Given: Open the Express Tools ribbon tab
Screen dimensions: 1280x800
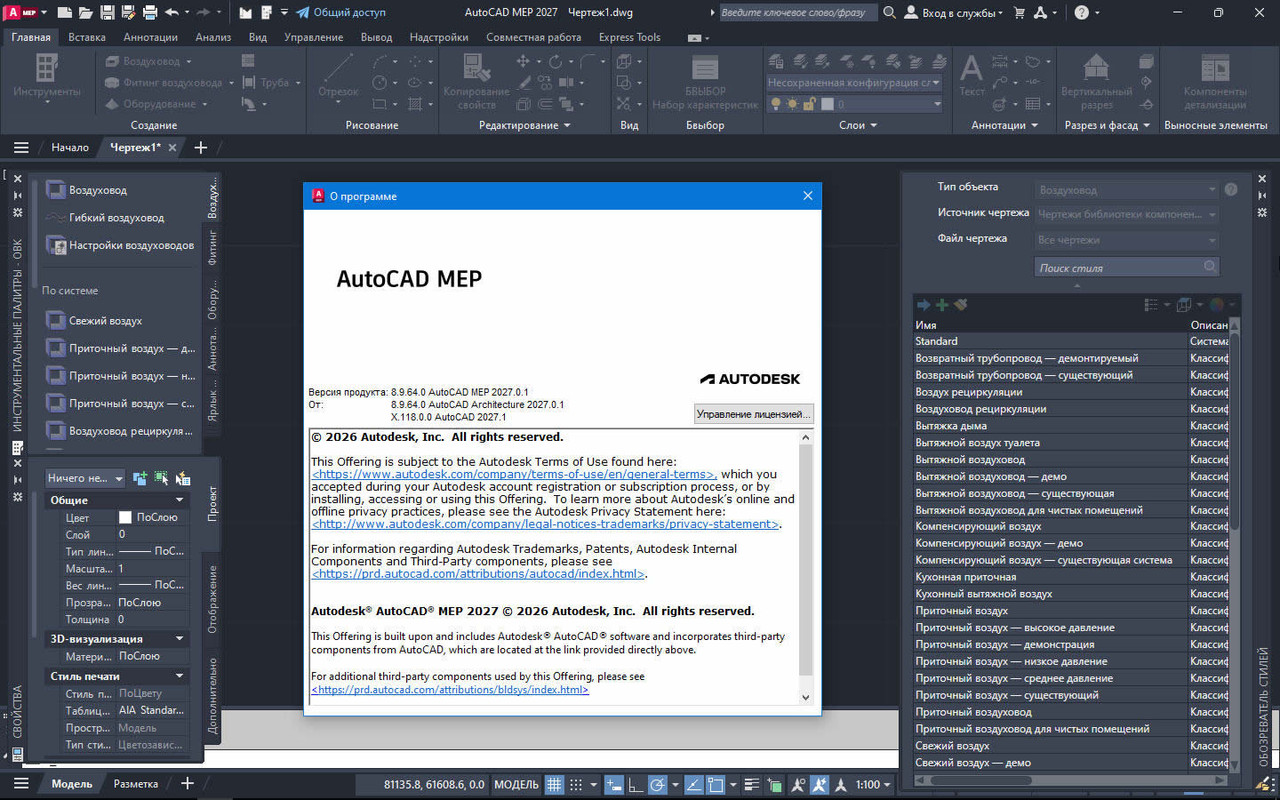Looking at the screenshot, I should 629,37.
